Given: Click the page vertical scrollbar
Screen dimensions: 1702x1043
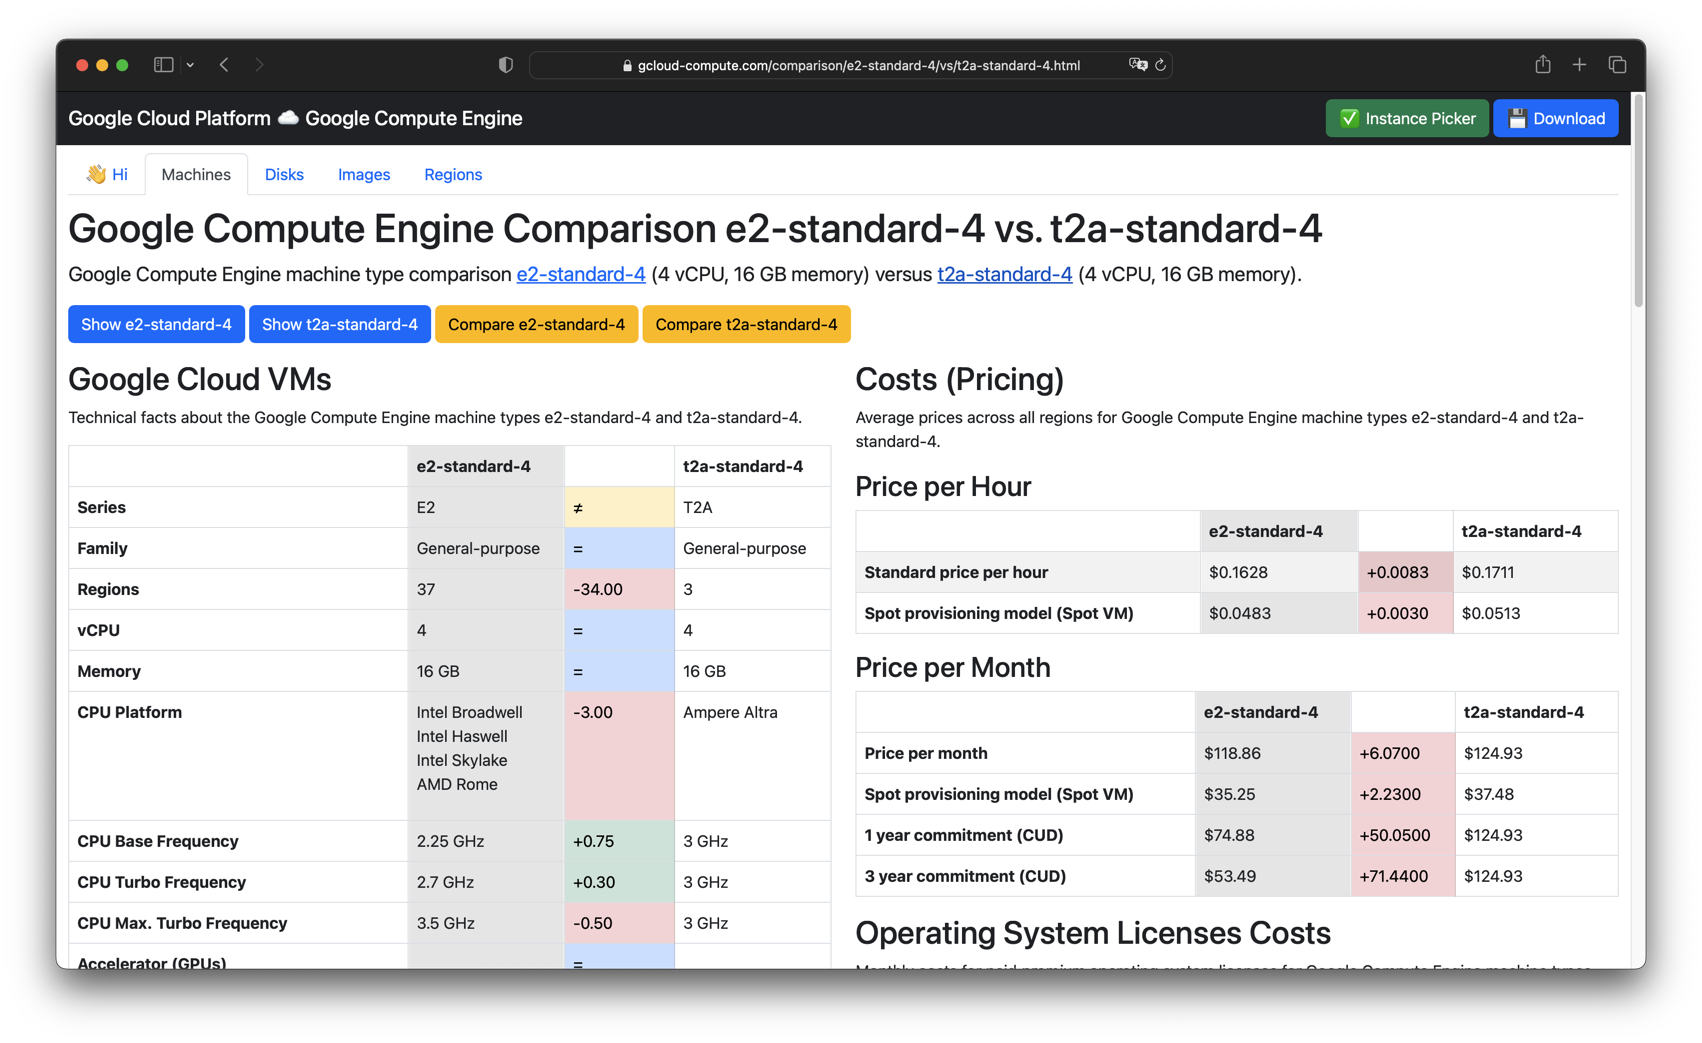Looking at the screenshot, I should (x=1638, y=202).
